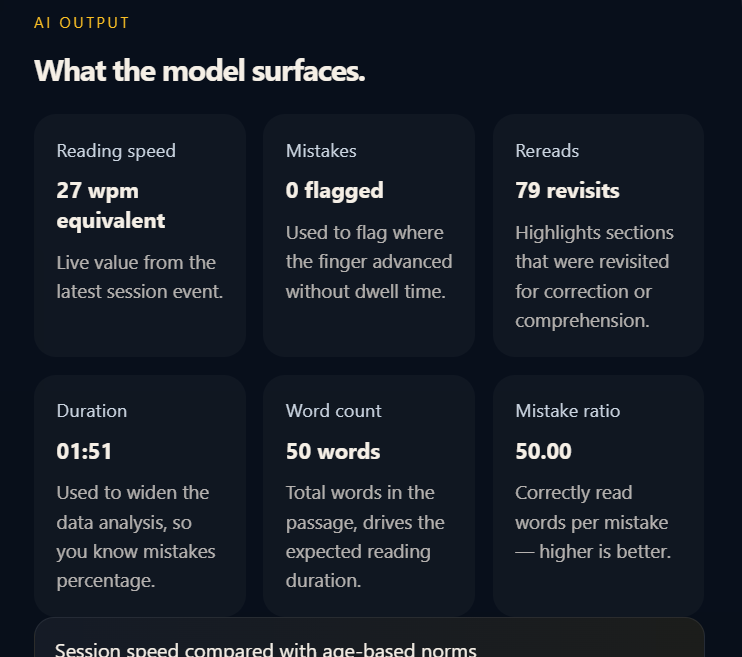Click the 50.00 mistake ratio value

pyautogui.click(x=543, y=451)
